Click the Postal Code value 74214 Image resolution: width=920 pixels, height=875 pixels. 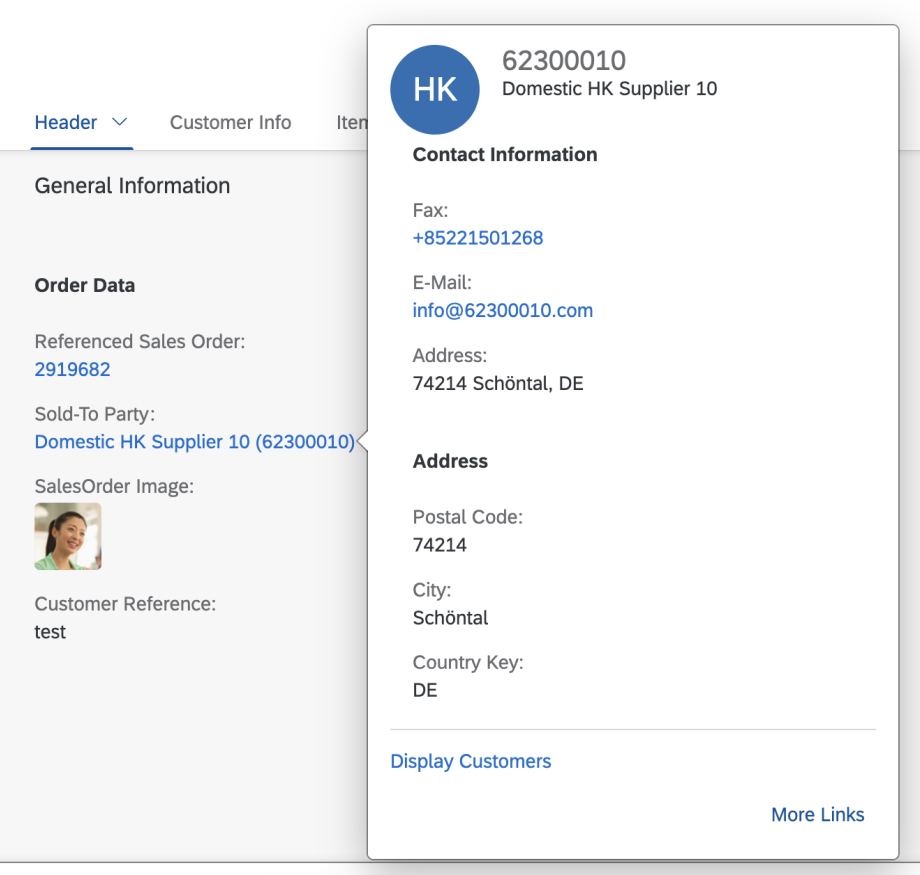point(439,545)
